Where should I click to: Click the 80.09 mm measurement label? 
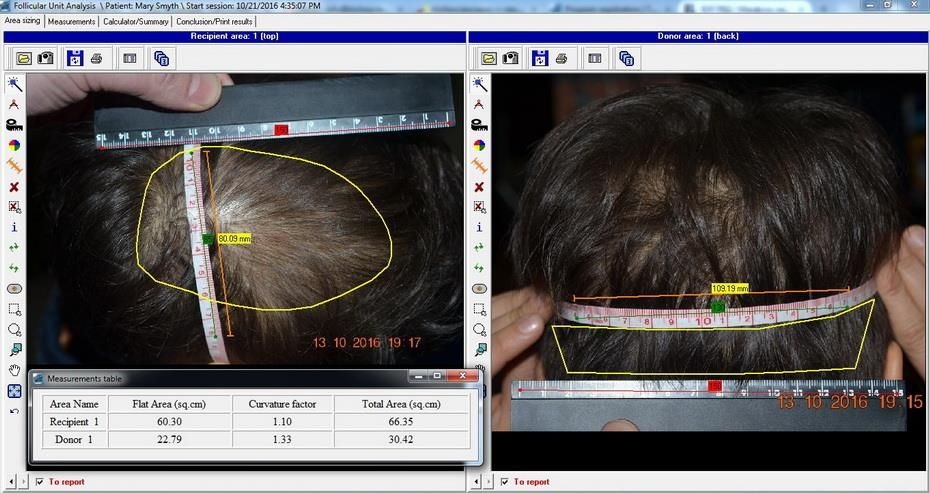click(x=233, y=239)
